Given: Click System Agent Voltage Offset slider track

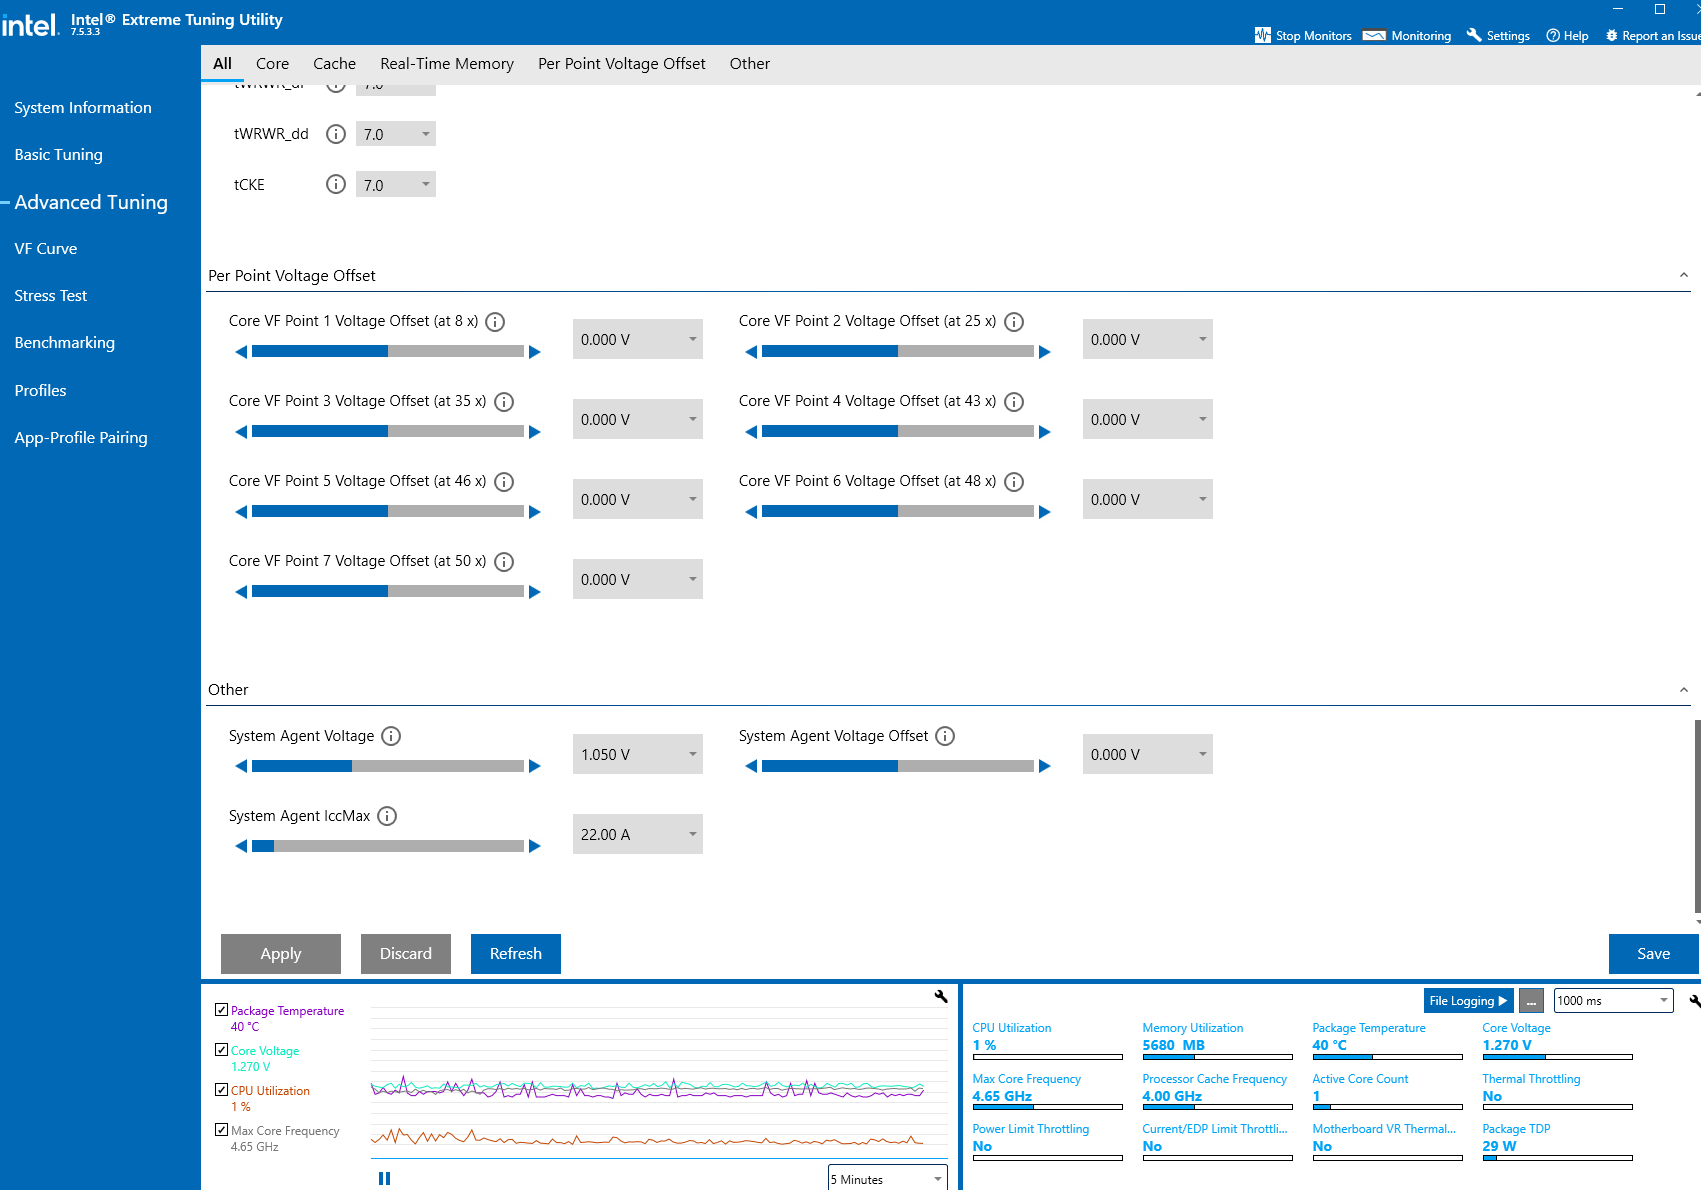Looking at the screenshot, I should click(x=898, y=766).
